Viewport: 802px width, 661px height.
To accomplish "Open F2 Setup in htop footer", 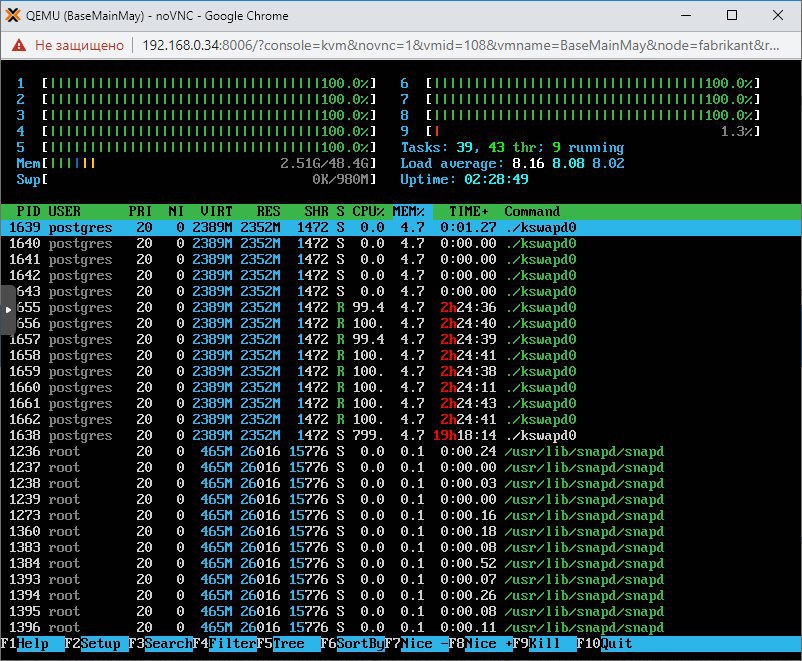I will [x=96, y=644].
